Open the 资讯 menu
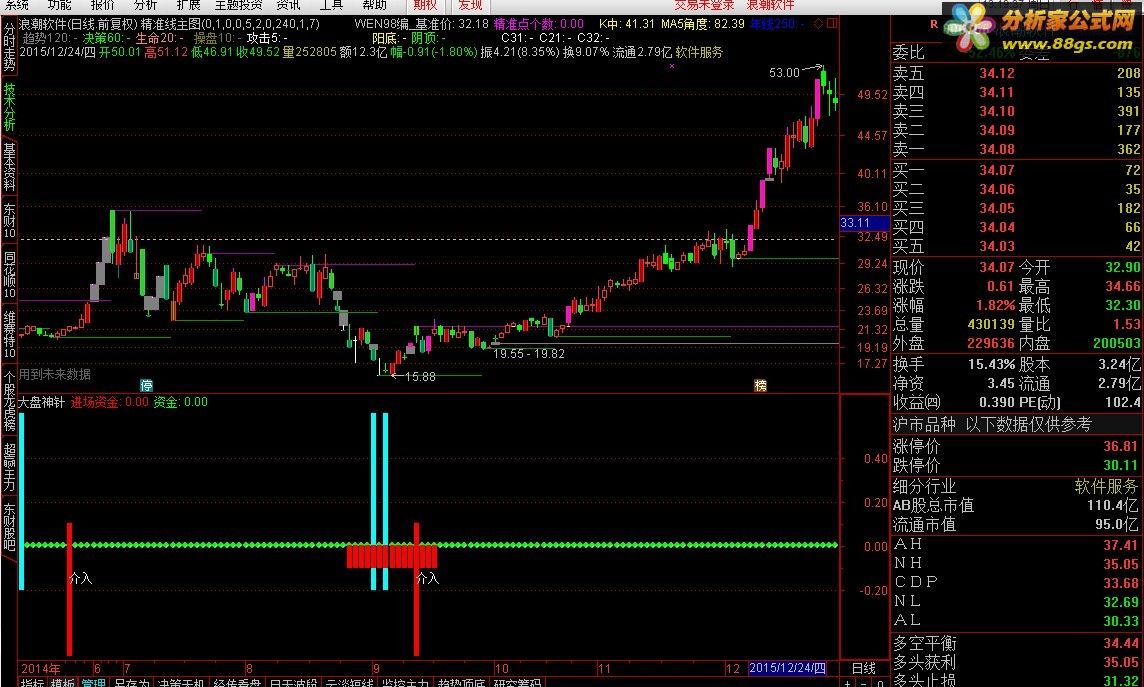Viewport: 1144px width, 687px height. pos(288,5)
